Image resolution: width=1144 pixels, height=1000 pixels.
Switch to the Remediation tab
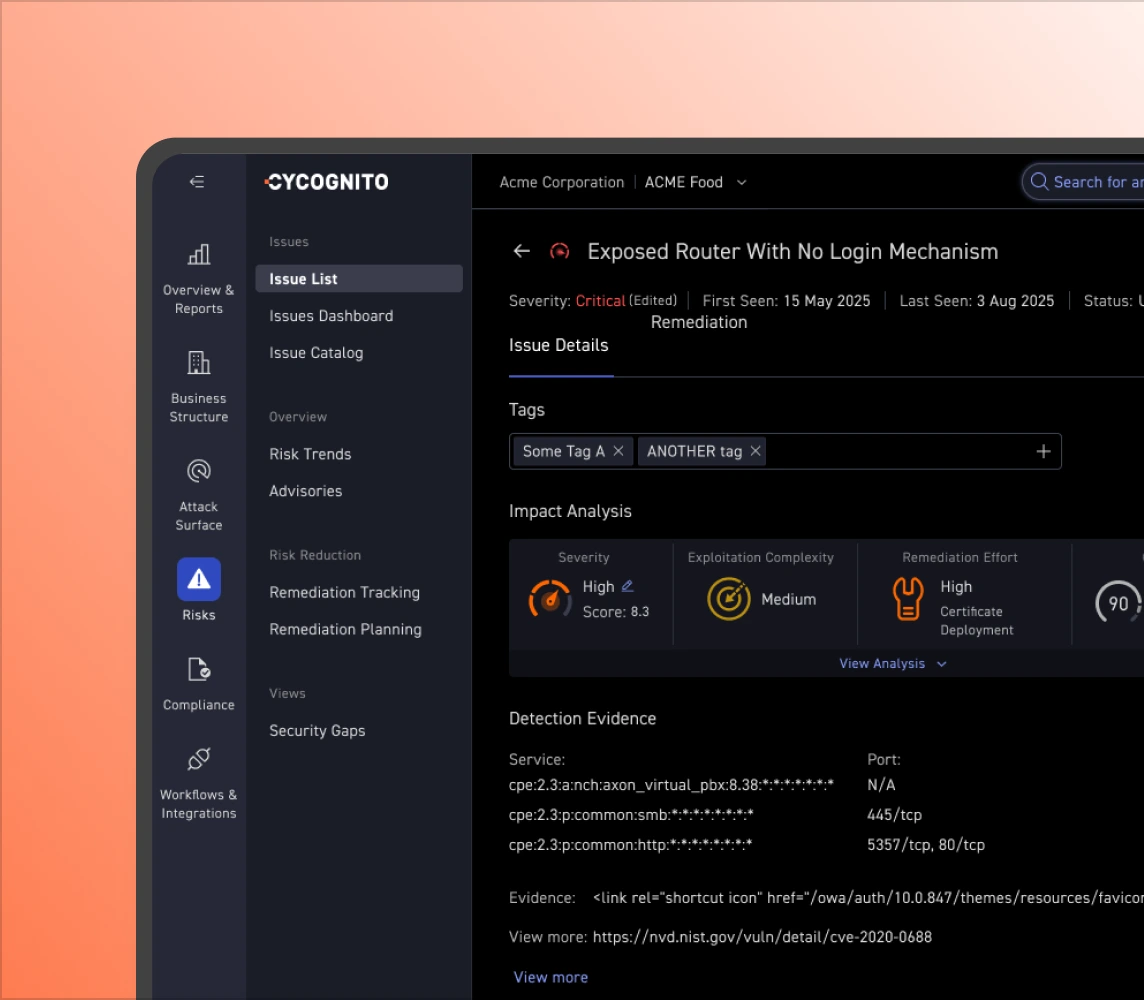[699, 322]
